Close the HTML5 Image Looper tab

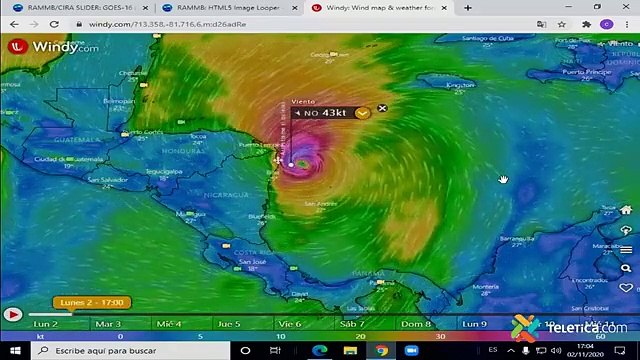(295, 8)
